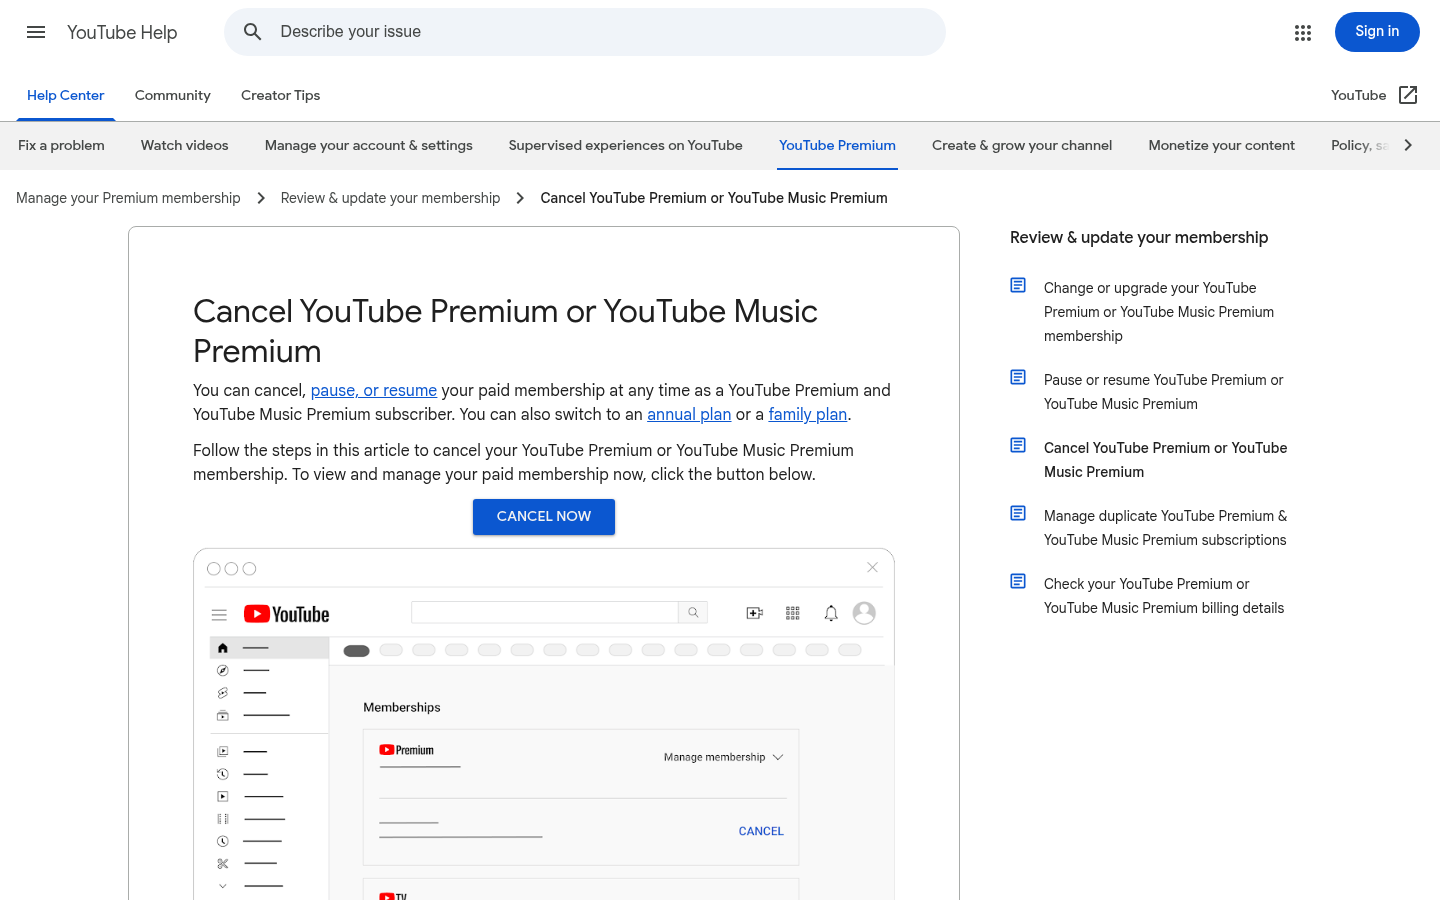Follow the annual plan link
The image size is (1440, 900).
(689, 415)
